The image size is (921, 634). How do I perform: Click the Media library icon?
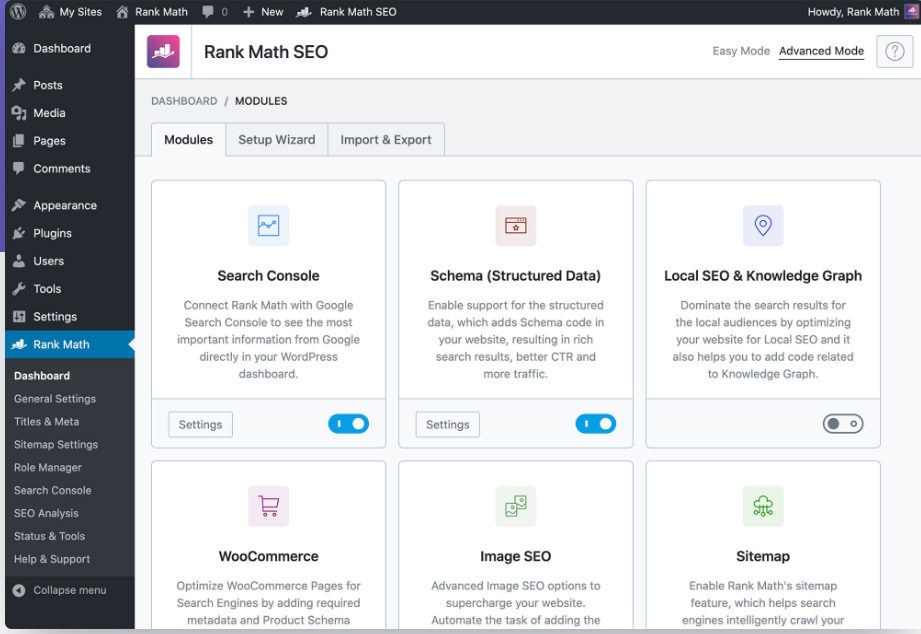pos(19,113)
